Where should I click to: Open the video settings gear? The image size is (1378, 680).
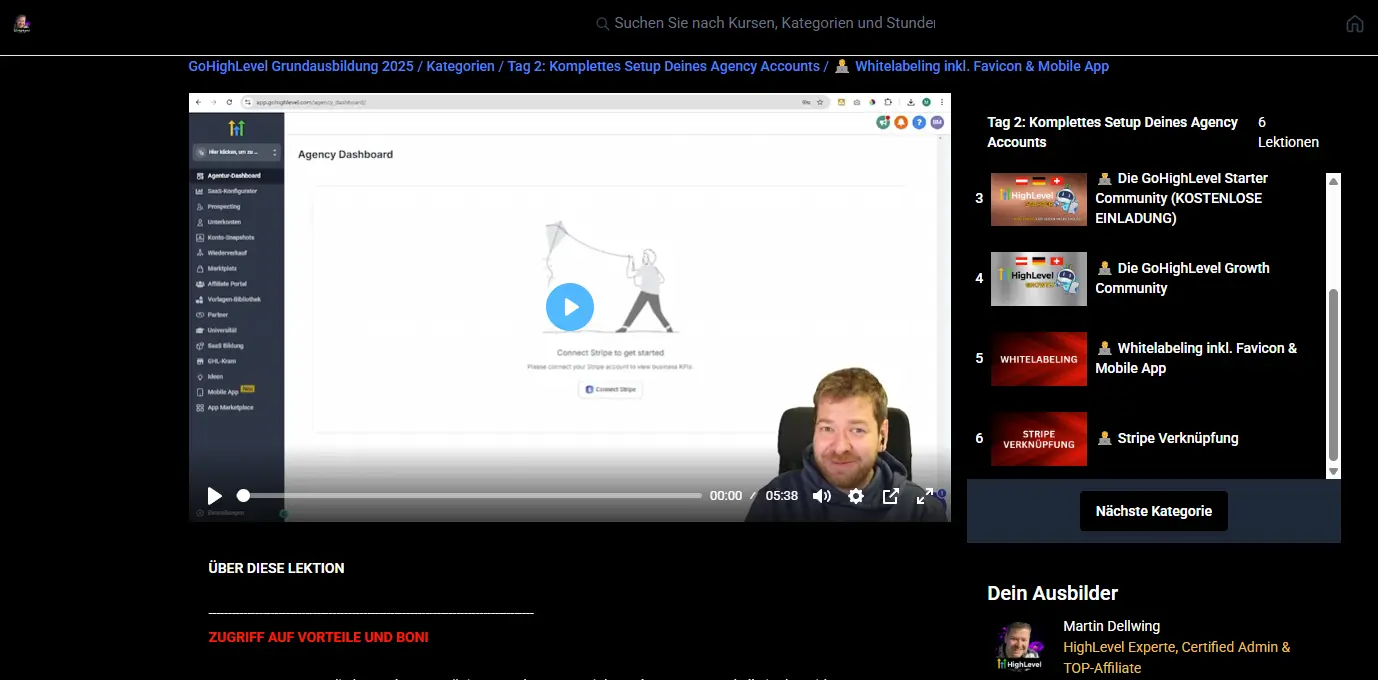(856, 496)
